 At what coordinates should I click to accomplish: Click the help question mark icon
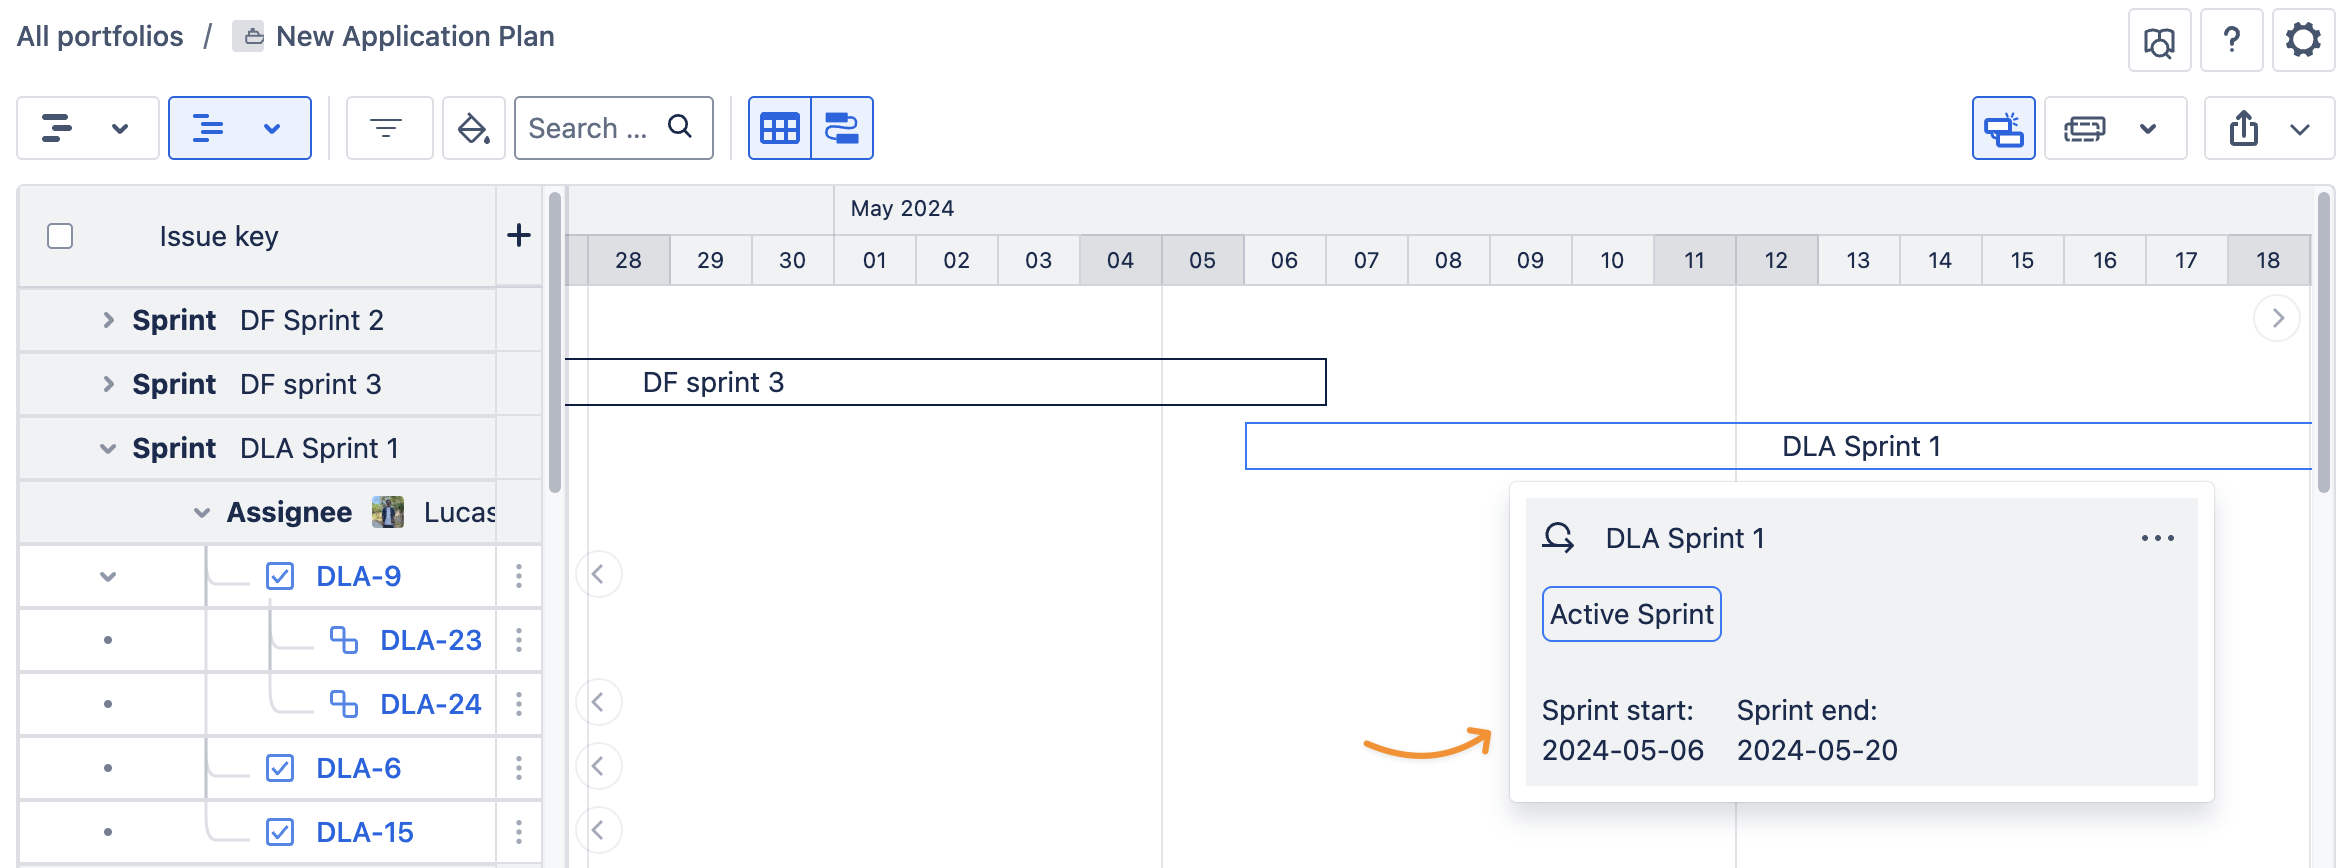pos(2231,41)
